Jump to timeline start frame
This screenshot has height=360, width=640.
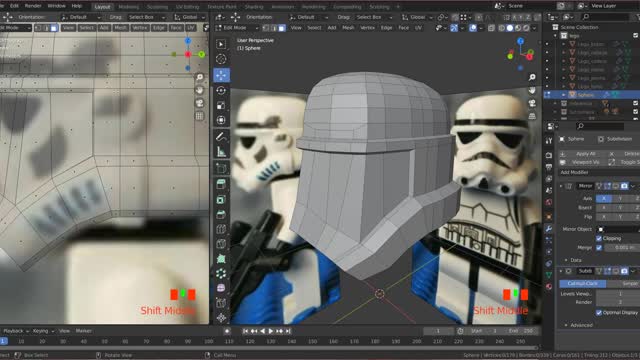[245, 331]
